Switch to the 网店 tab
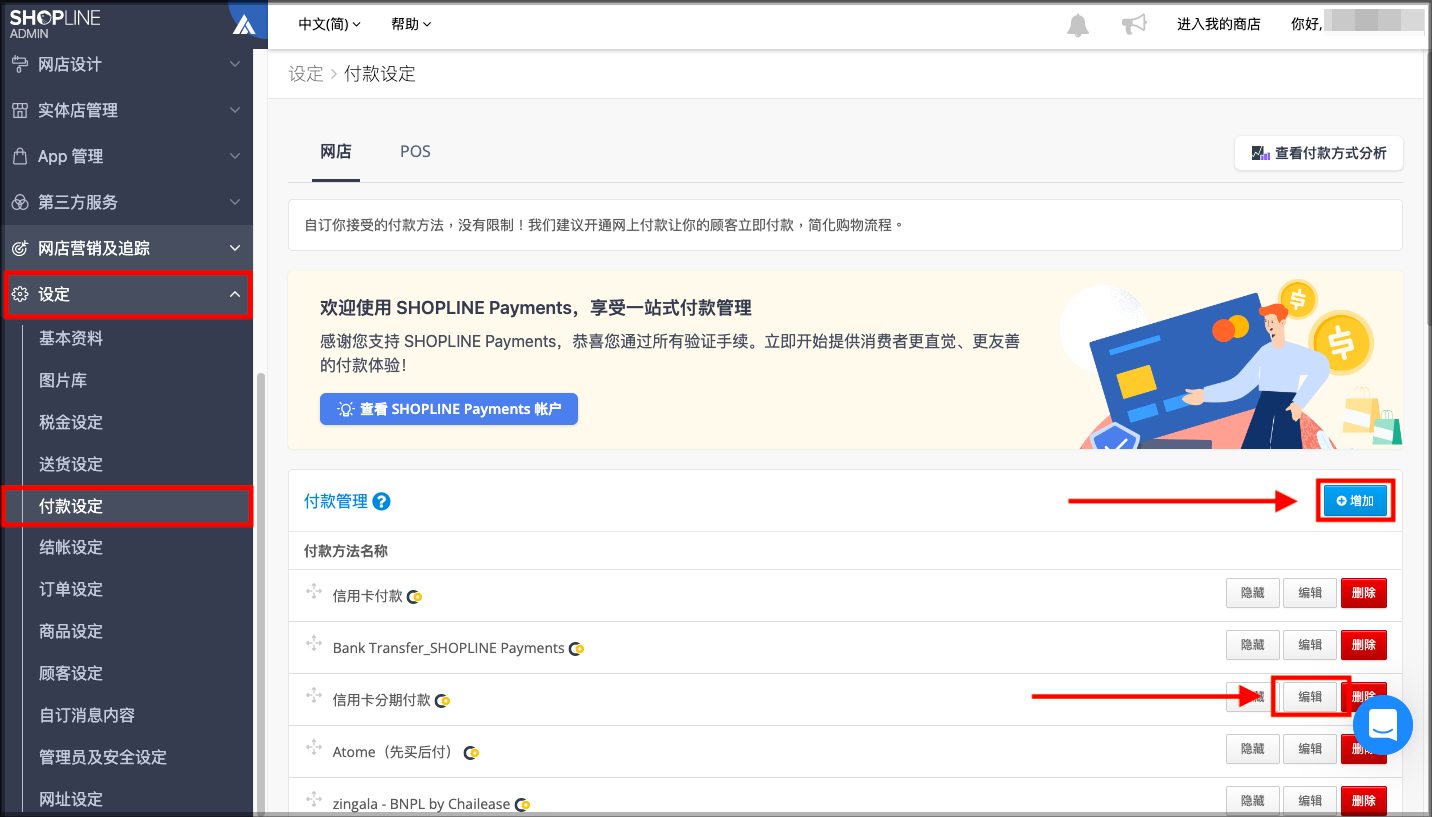1432x817 pixels. point(336,152)
